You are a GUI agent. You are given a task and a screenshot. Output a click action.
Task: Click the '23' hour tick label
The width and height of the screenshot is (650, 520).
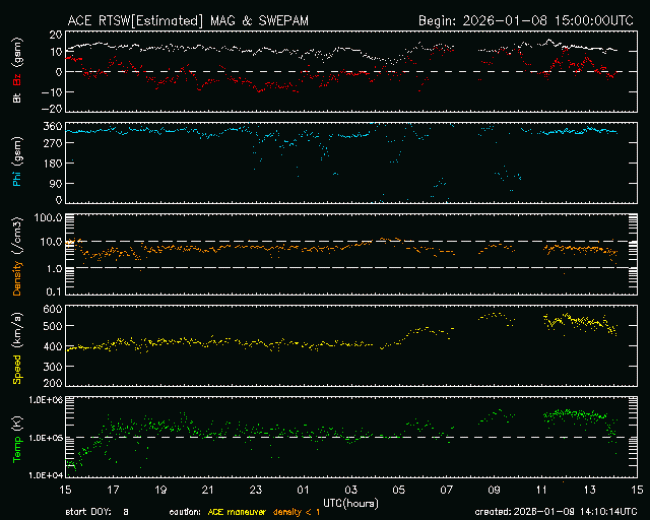[256, 490]
